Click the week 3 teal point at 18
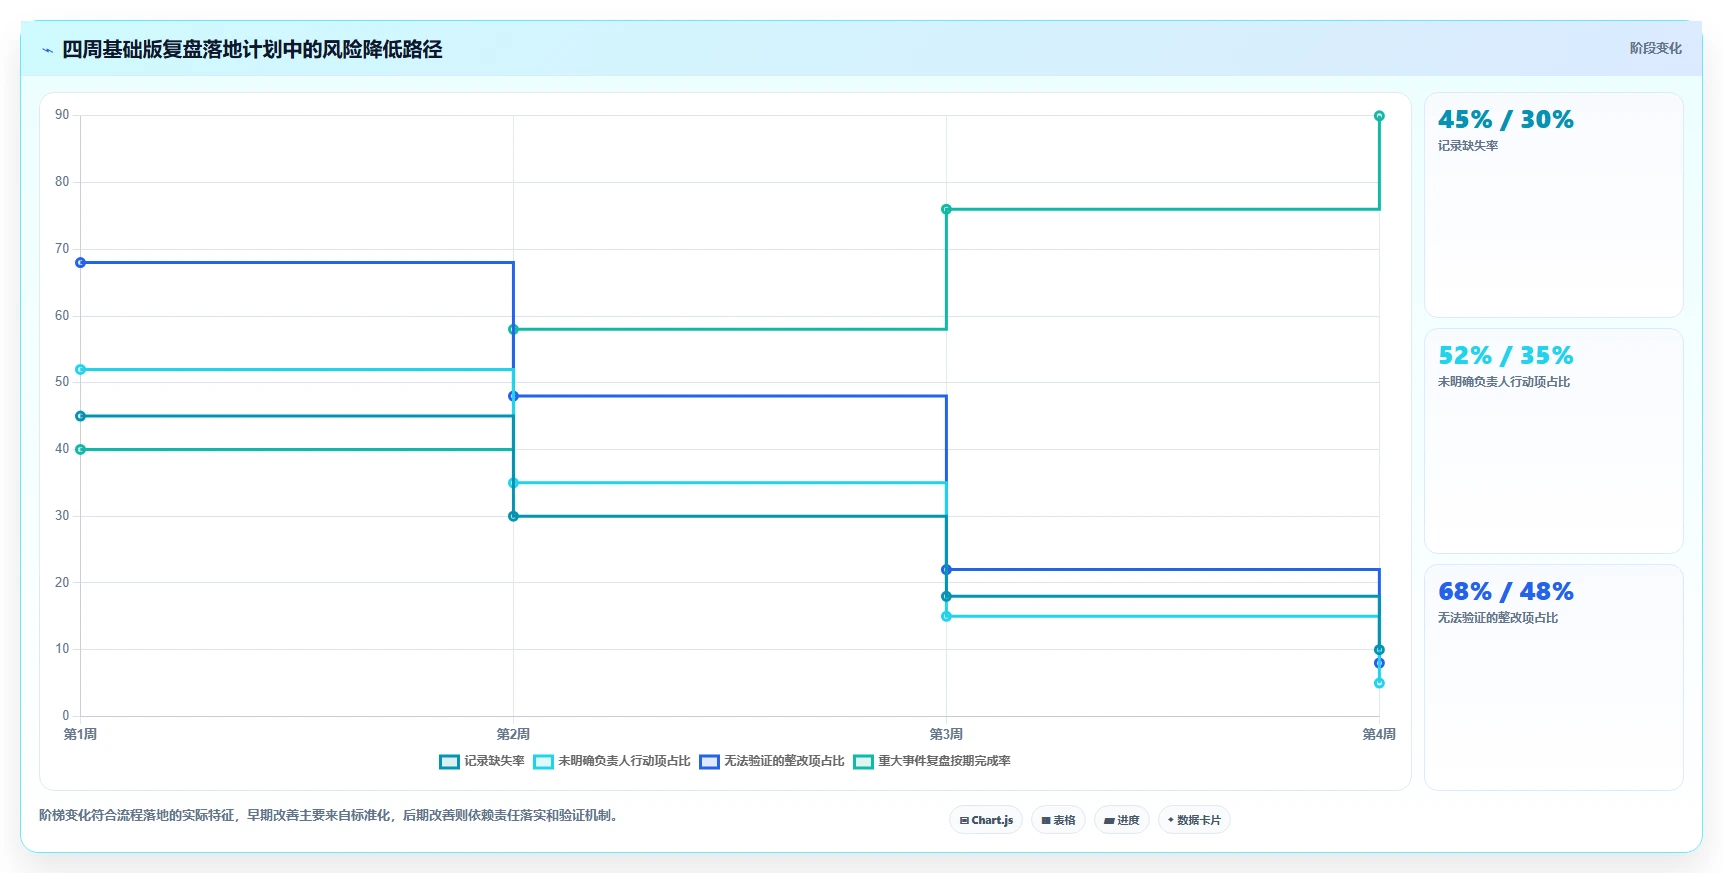Image resolution: width=1723 pixels, height=873 pixels. click(x=946, y=596)
